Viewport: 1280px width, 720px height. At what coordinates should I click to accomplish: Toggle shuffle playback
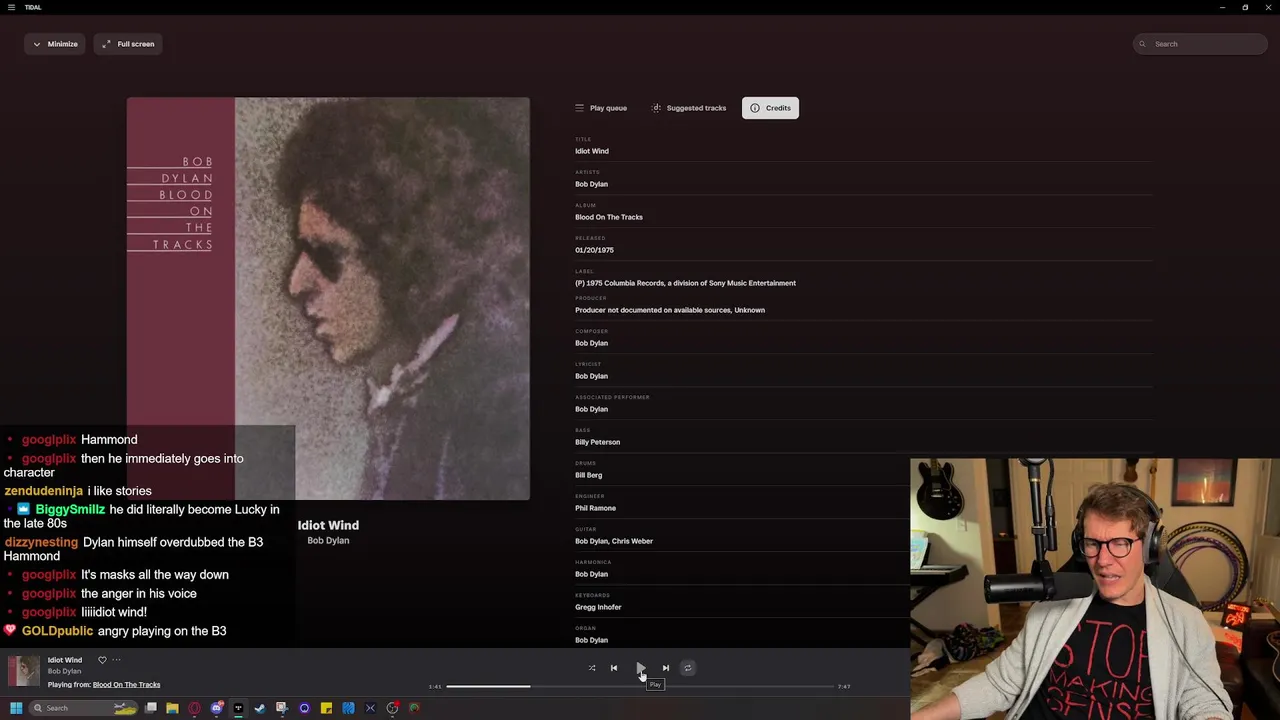click(592, 668)
